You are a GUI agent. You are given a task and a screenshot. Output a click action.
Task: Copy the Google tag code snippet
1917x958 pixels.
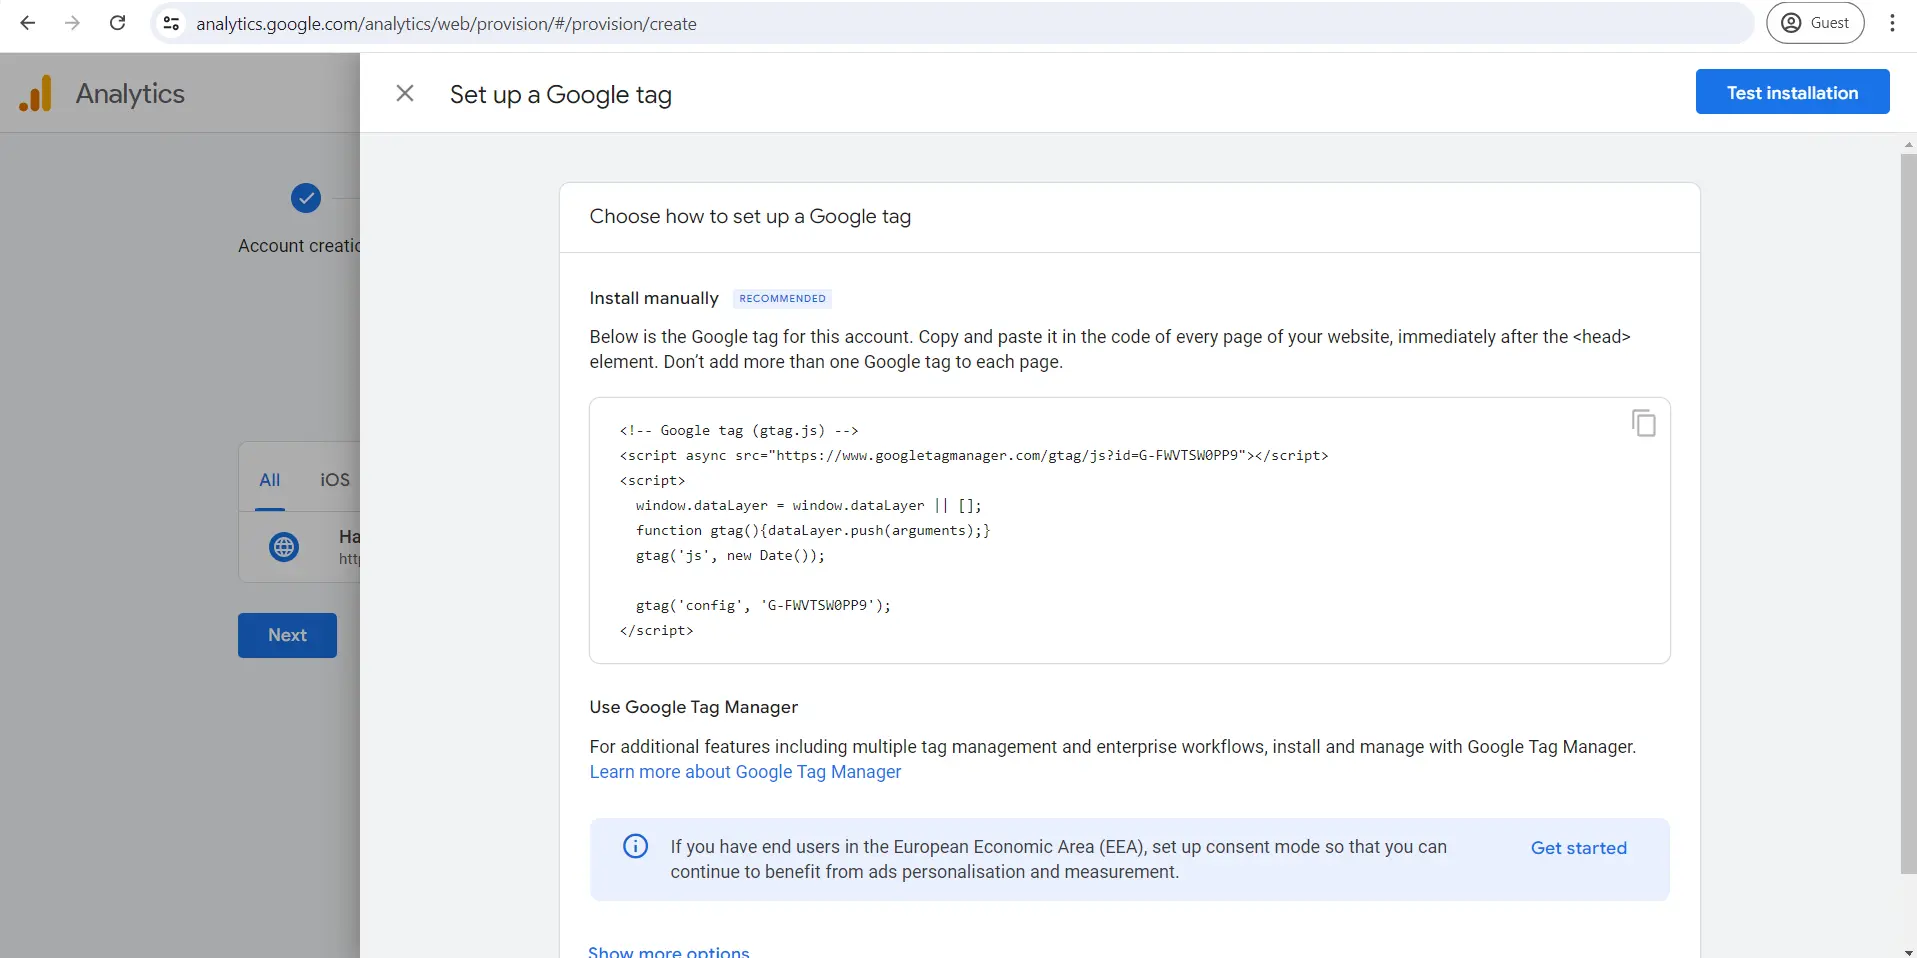(x=1643, y=423)
